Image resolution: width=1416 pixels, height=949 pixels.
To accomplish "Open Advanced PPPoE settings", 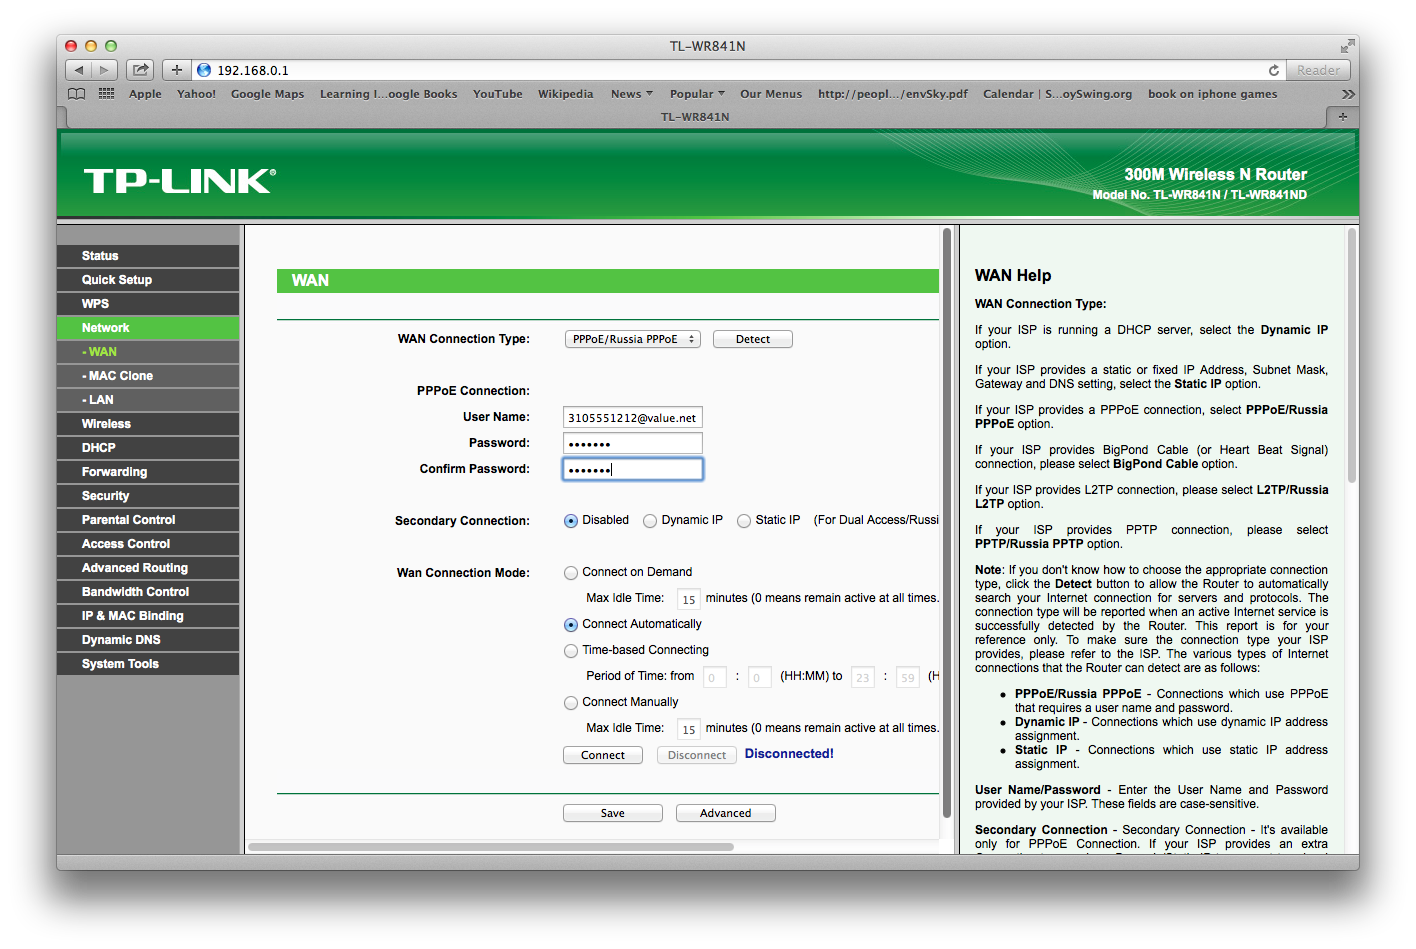I will point(726,813).
